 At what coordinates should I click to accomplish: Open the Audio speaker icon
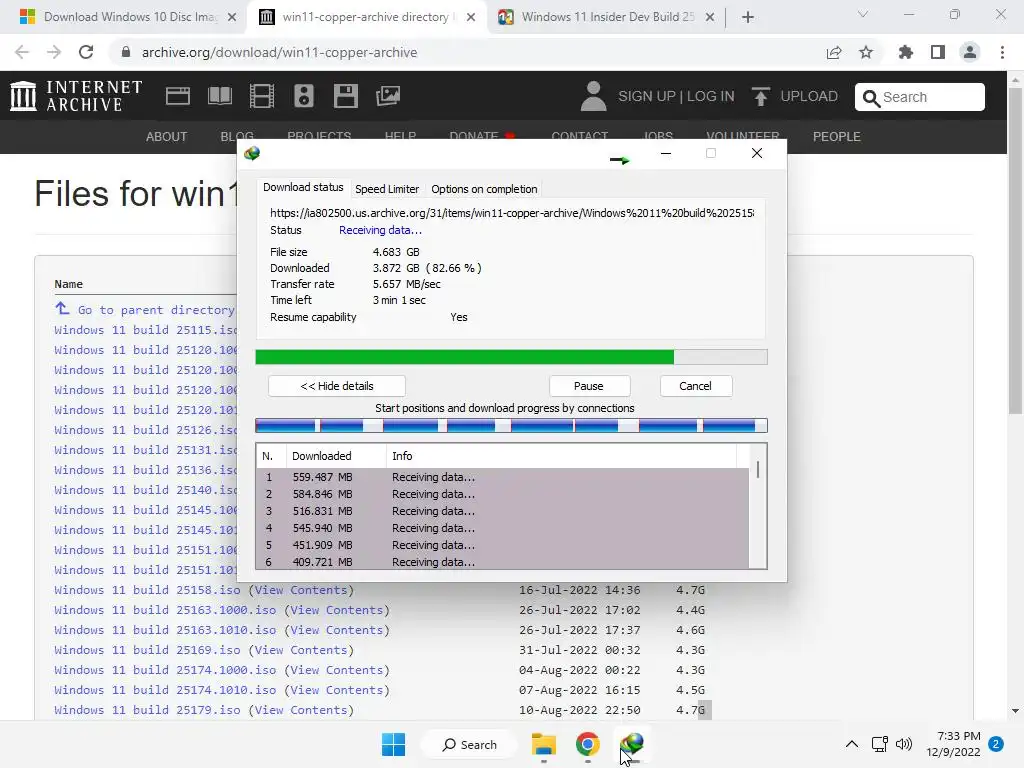[304, 96]
